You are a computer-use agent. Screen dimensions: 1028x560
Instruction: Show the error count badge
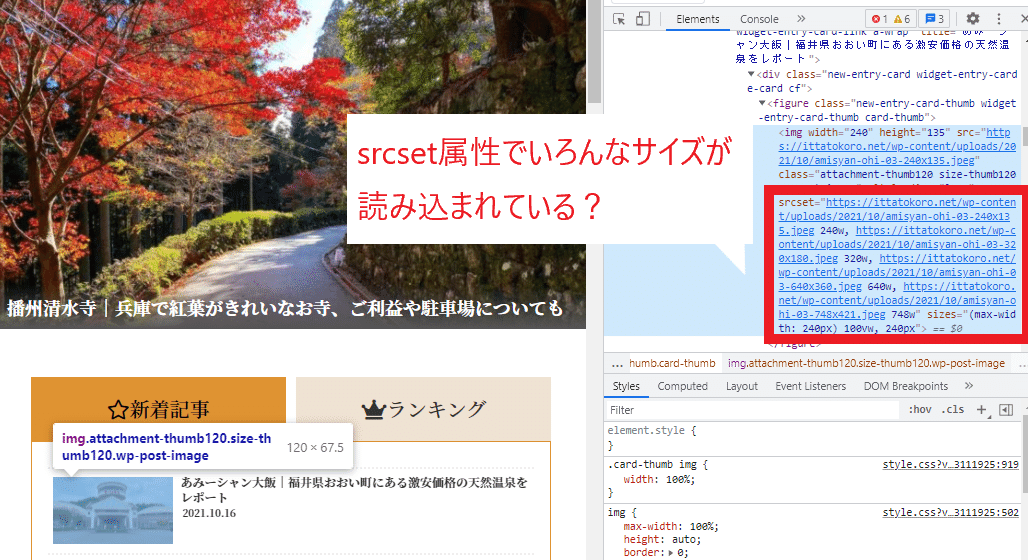(880, 19)
